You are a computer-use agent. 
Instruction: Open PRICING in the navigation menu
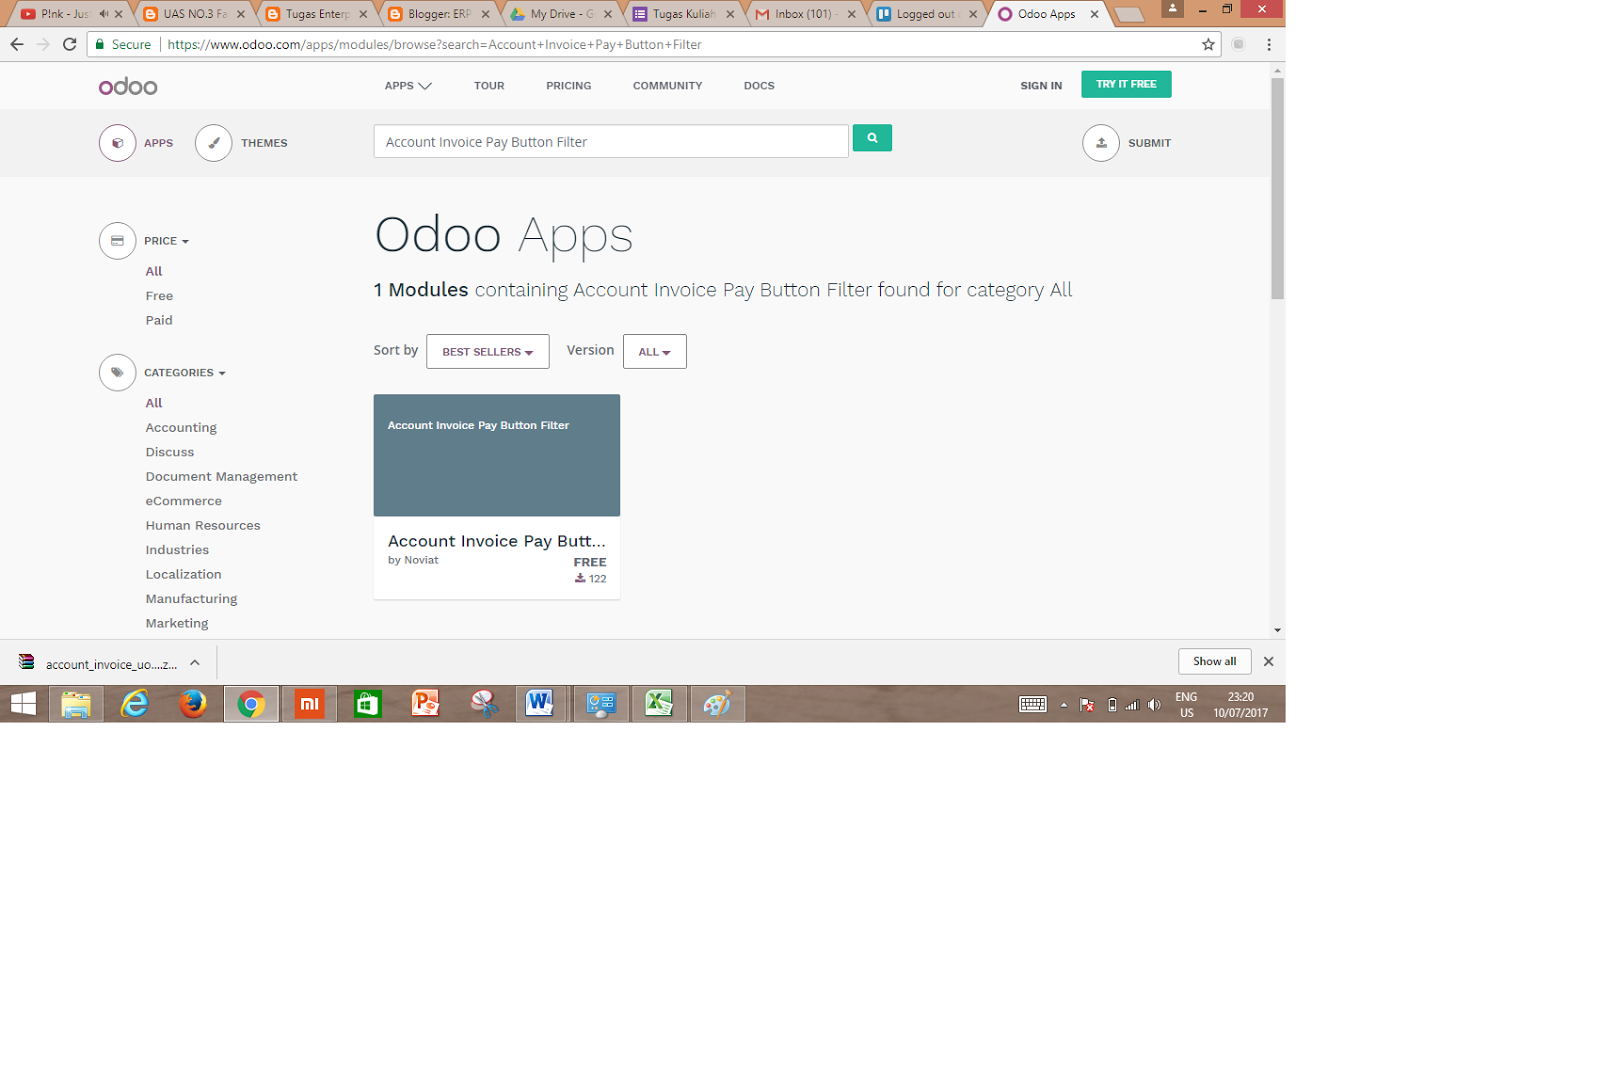569,86
